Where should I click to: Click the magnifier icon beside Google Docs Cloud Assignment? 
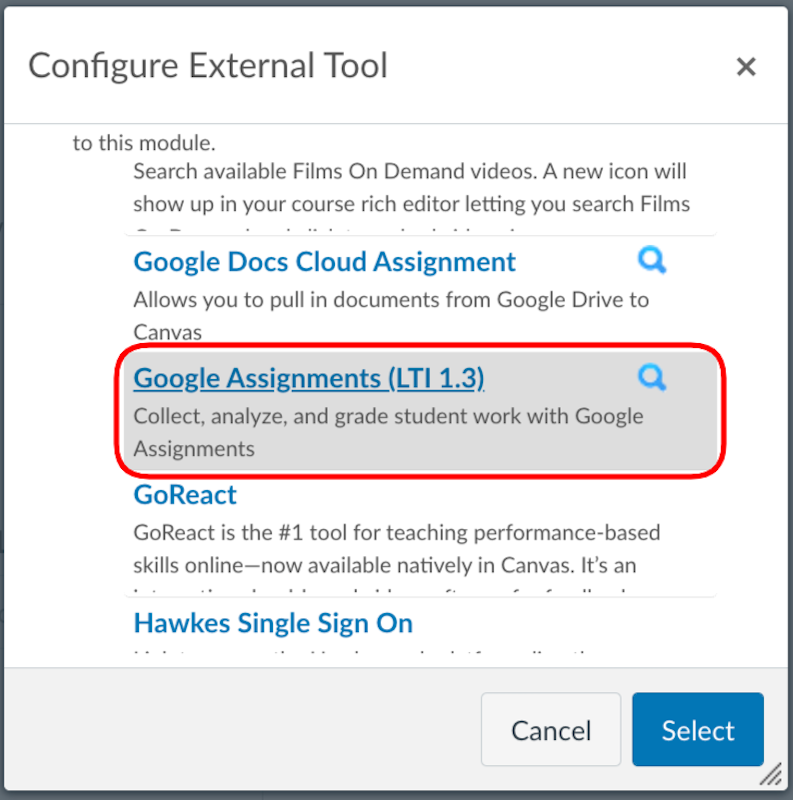[x=652, y=261]
